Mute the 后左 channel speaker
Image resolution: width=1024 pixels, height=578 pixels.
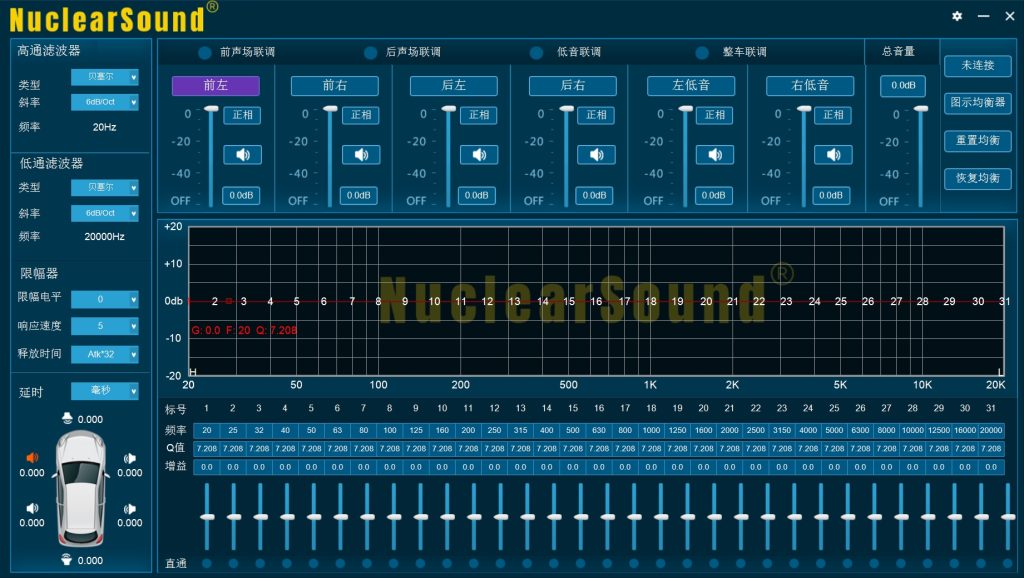(479, 155)
